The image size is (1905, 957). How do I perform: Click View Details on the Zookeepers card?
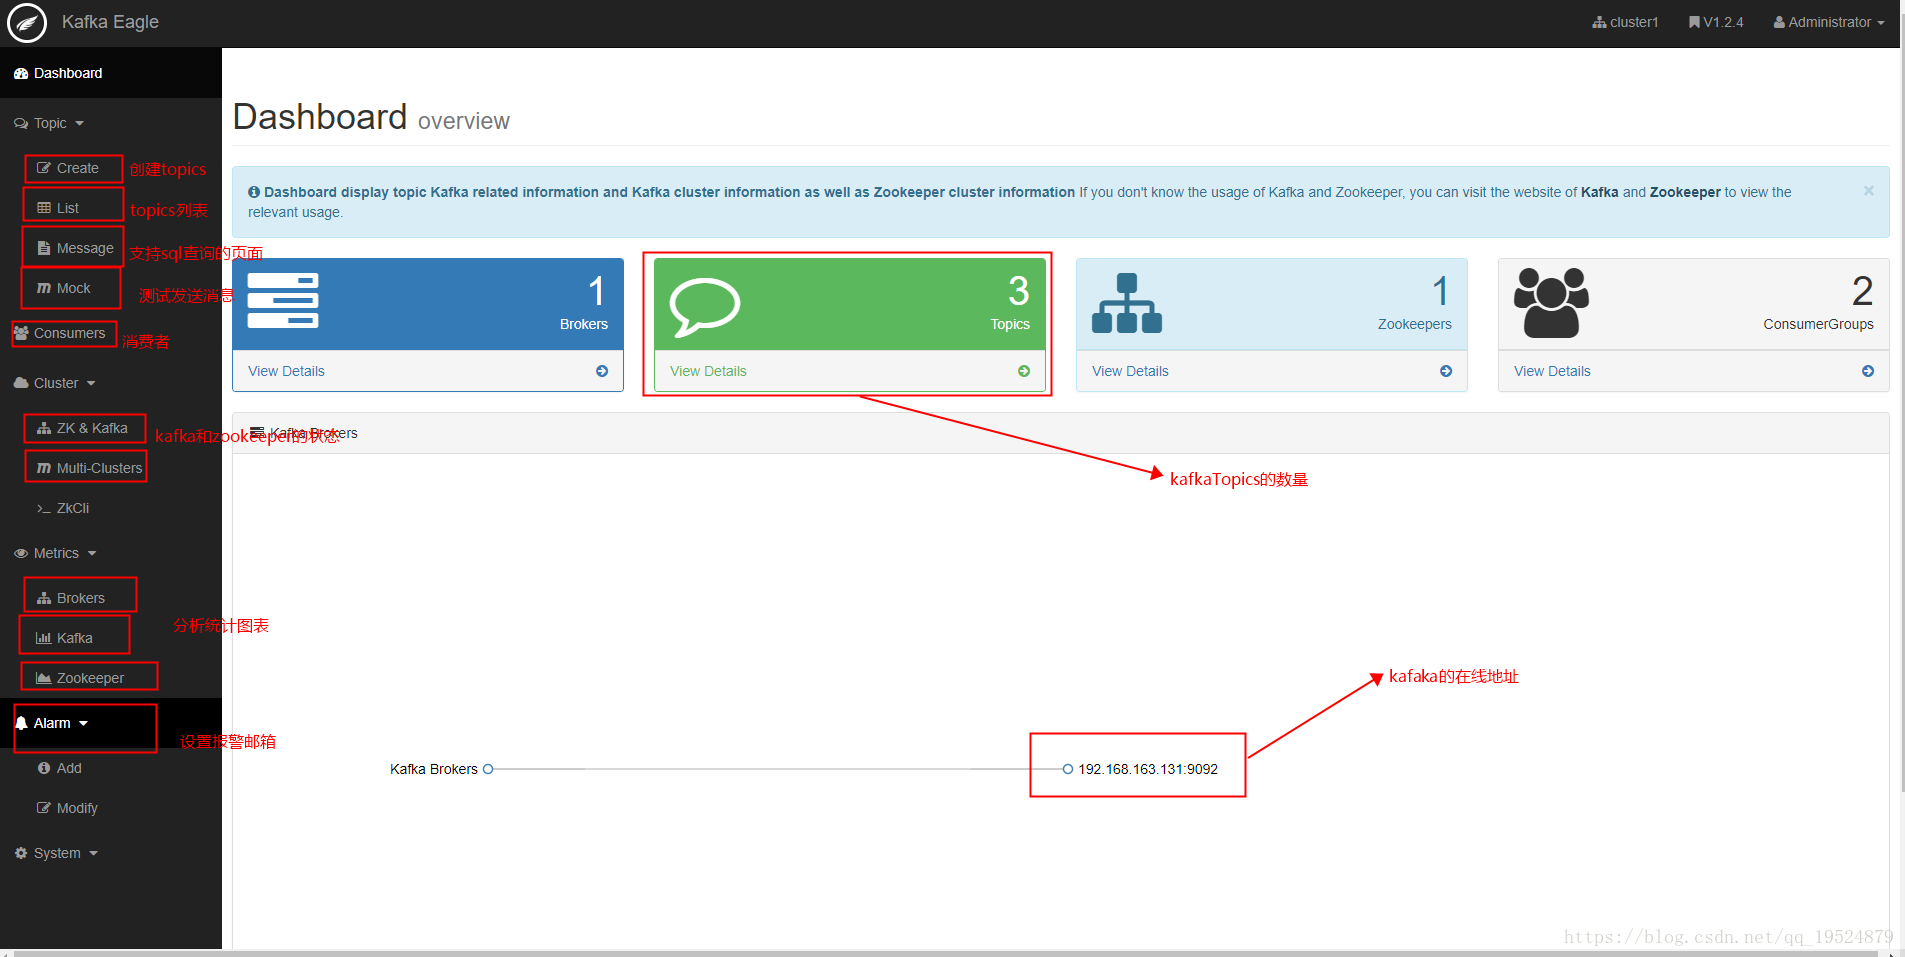(x=1130, y=371)
